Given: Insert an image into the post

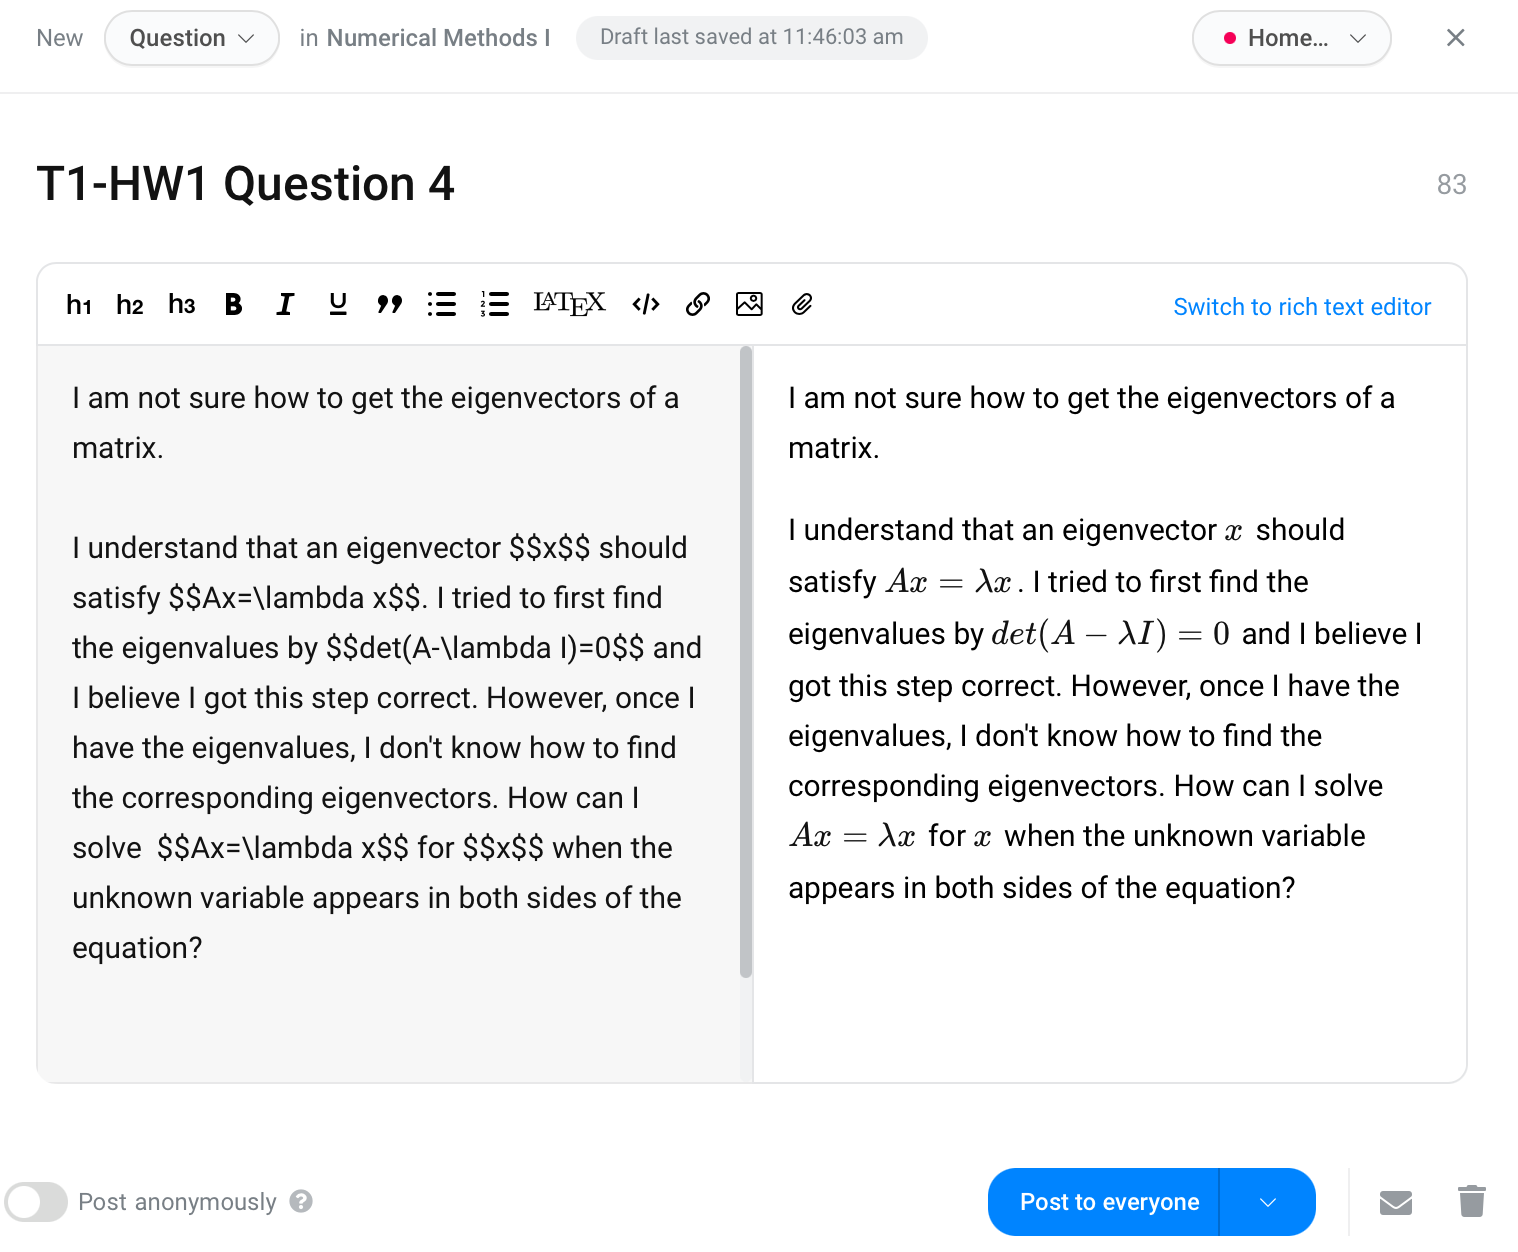Looking at the screenshot, I should click(x=749, y=305).
